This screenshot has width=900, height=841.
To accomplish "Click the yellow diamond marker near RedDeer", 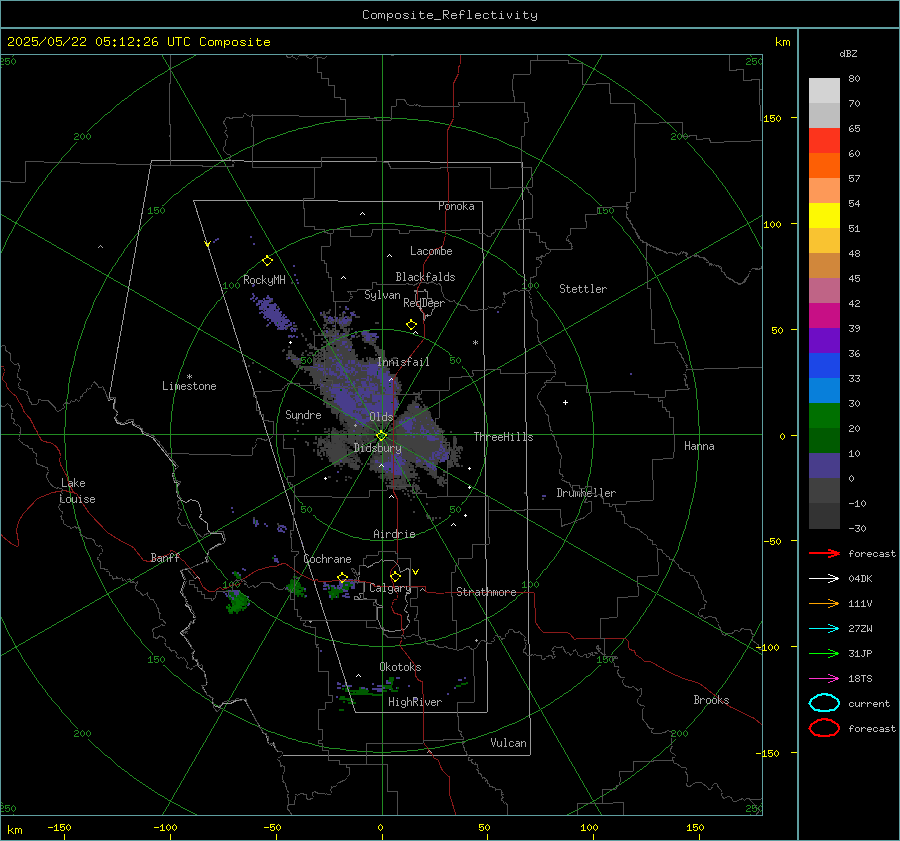I will [412, 325].
